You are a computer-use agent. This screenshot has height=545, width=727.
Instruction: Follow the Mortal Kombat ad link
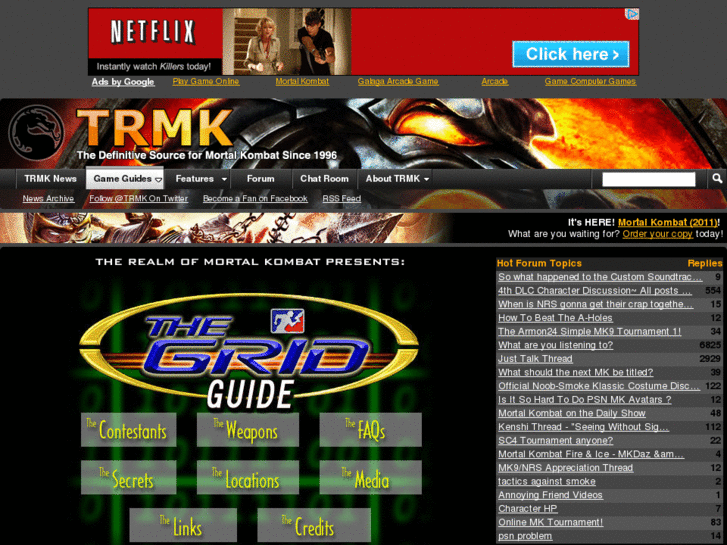[x=302, y=81]
